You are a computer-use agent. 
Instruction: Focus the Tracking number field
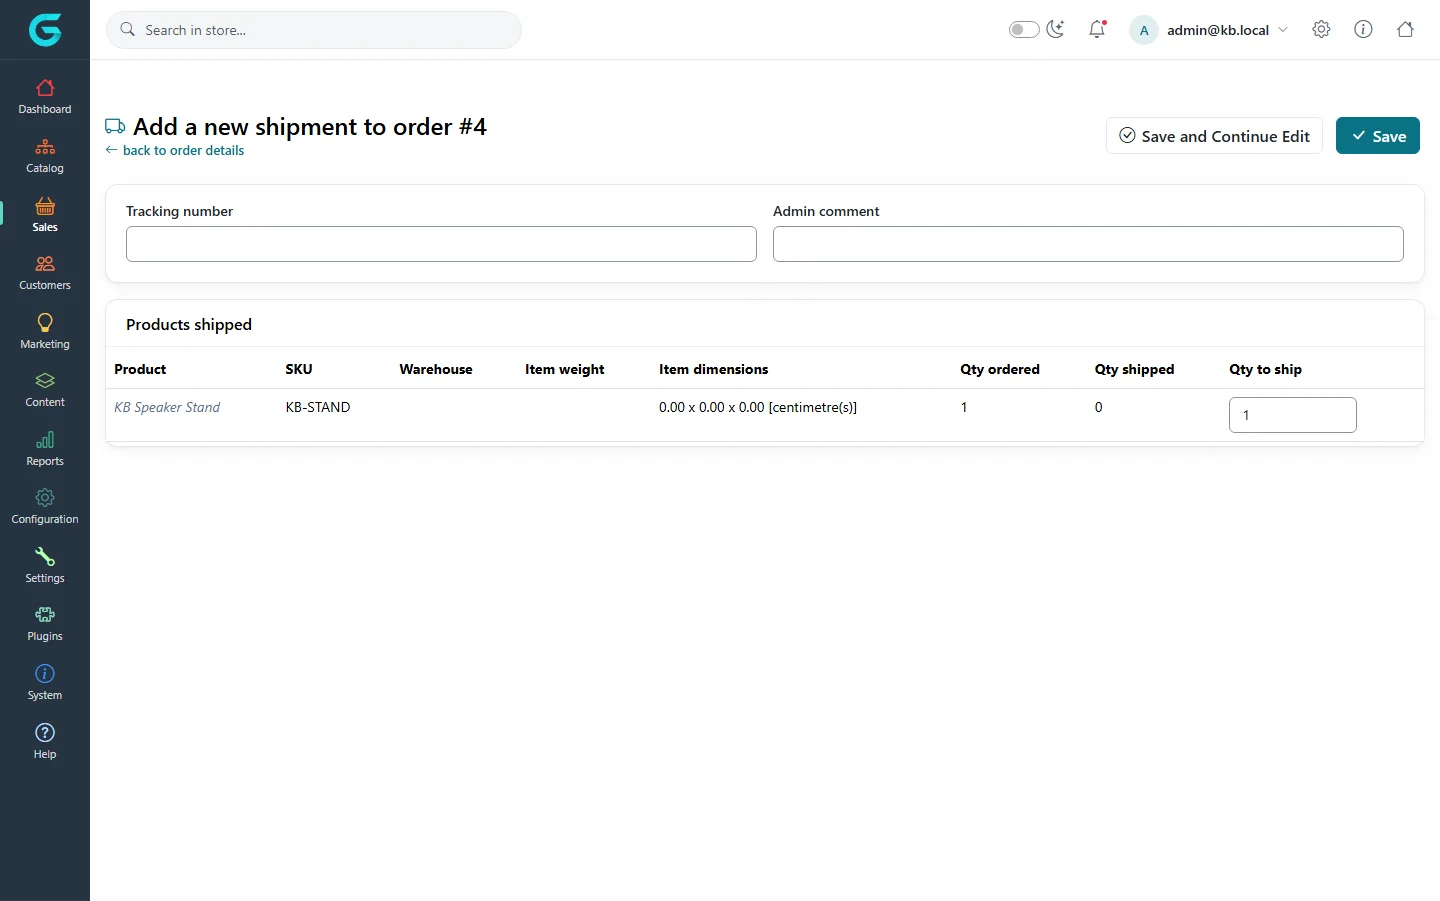(x=441, y=244)
